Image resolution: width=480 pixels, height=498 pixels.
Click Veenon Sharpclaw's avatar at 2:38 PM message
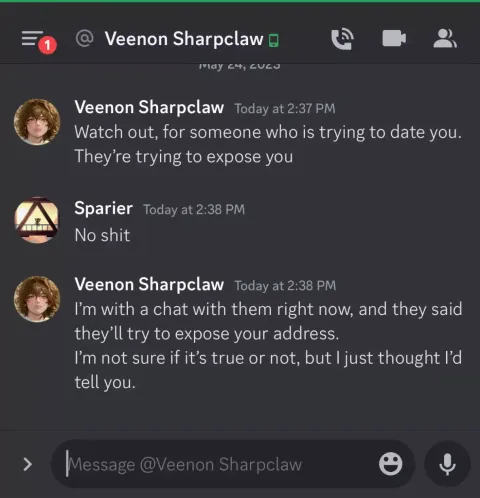37,299
